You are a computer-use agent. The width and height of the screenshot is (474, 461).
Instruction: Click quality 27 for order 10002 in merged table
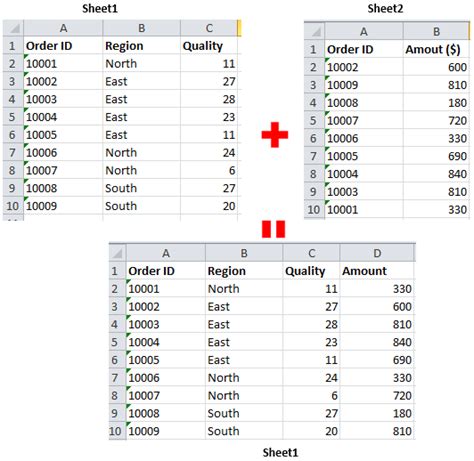point(311,306)
